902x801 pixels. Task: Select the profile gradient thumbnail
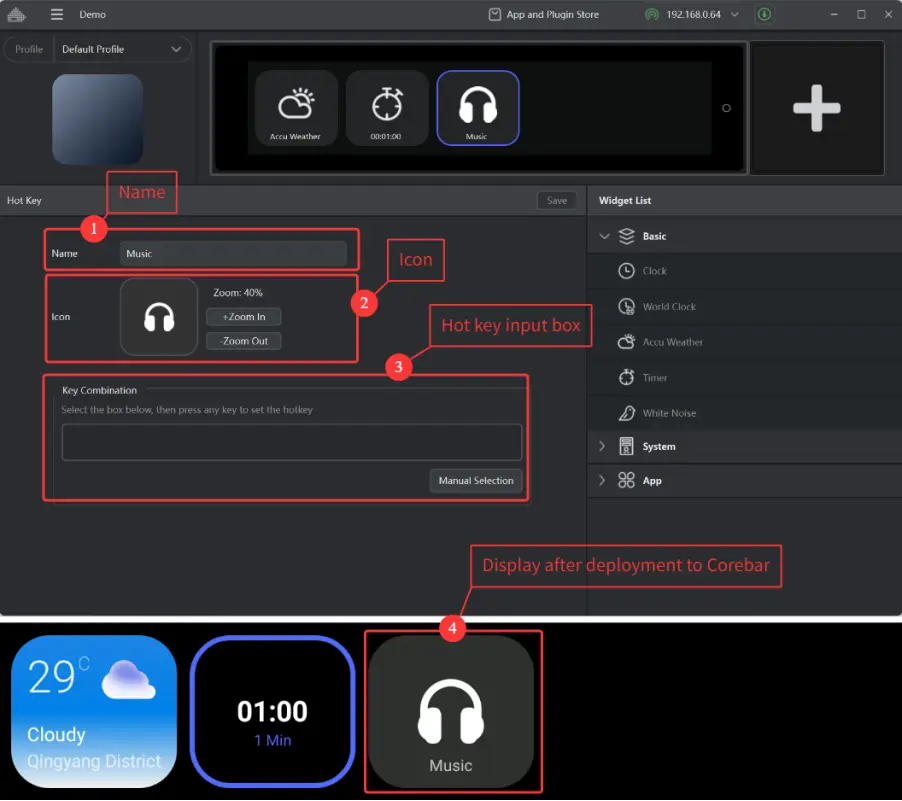click(97, 119)
